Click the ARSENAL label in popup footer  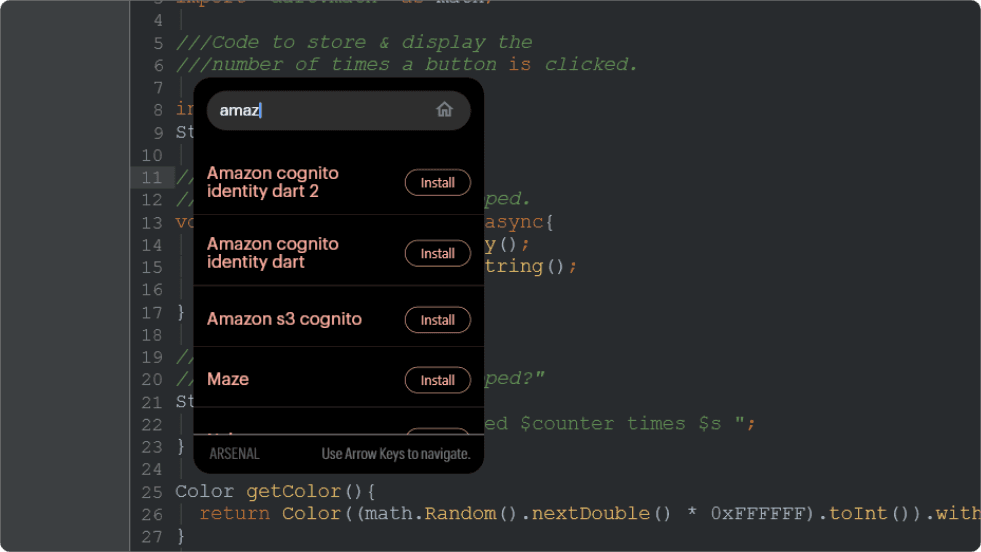pos(235,454)
